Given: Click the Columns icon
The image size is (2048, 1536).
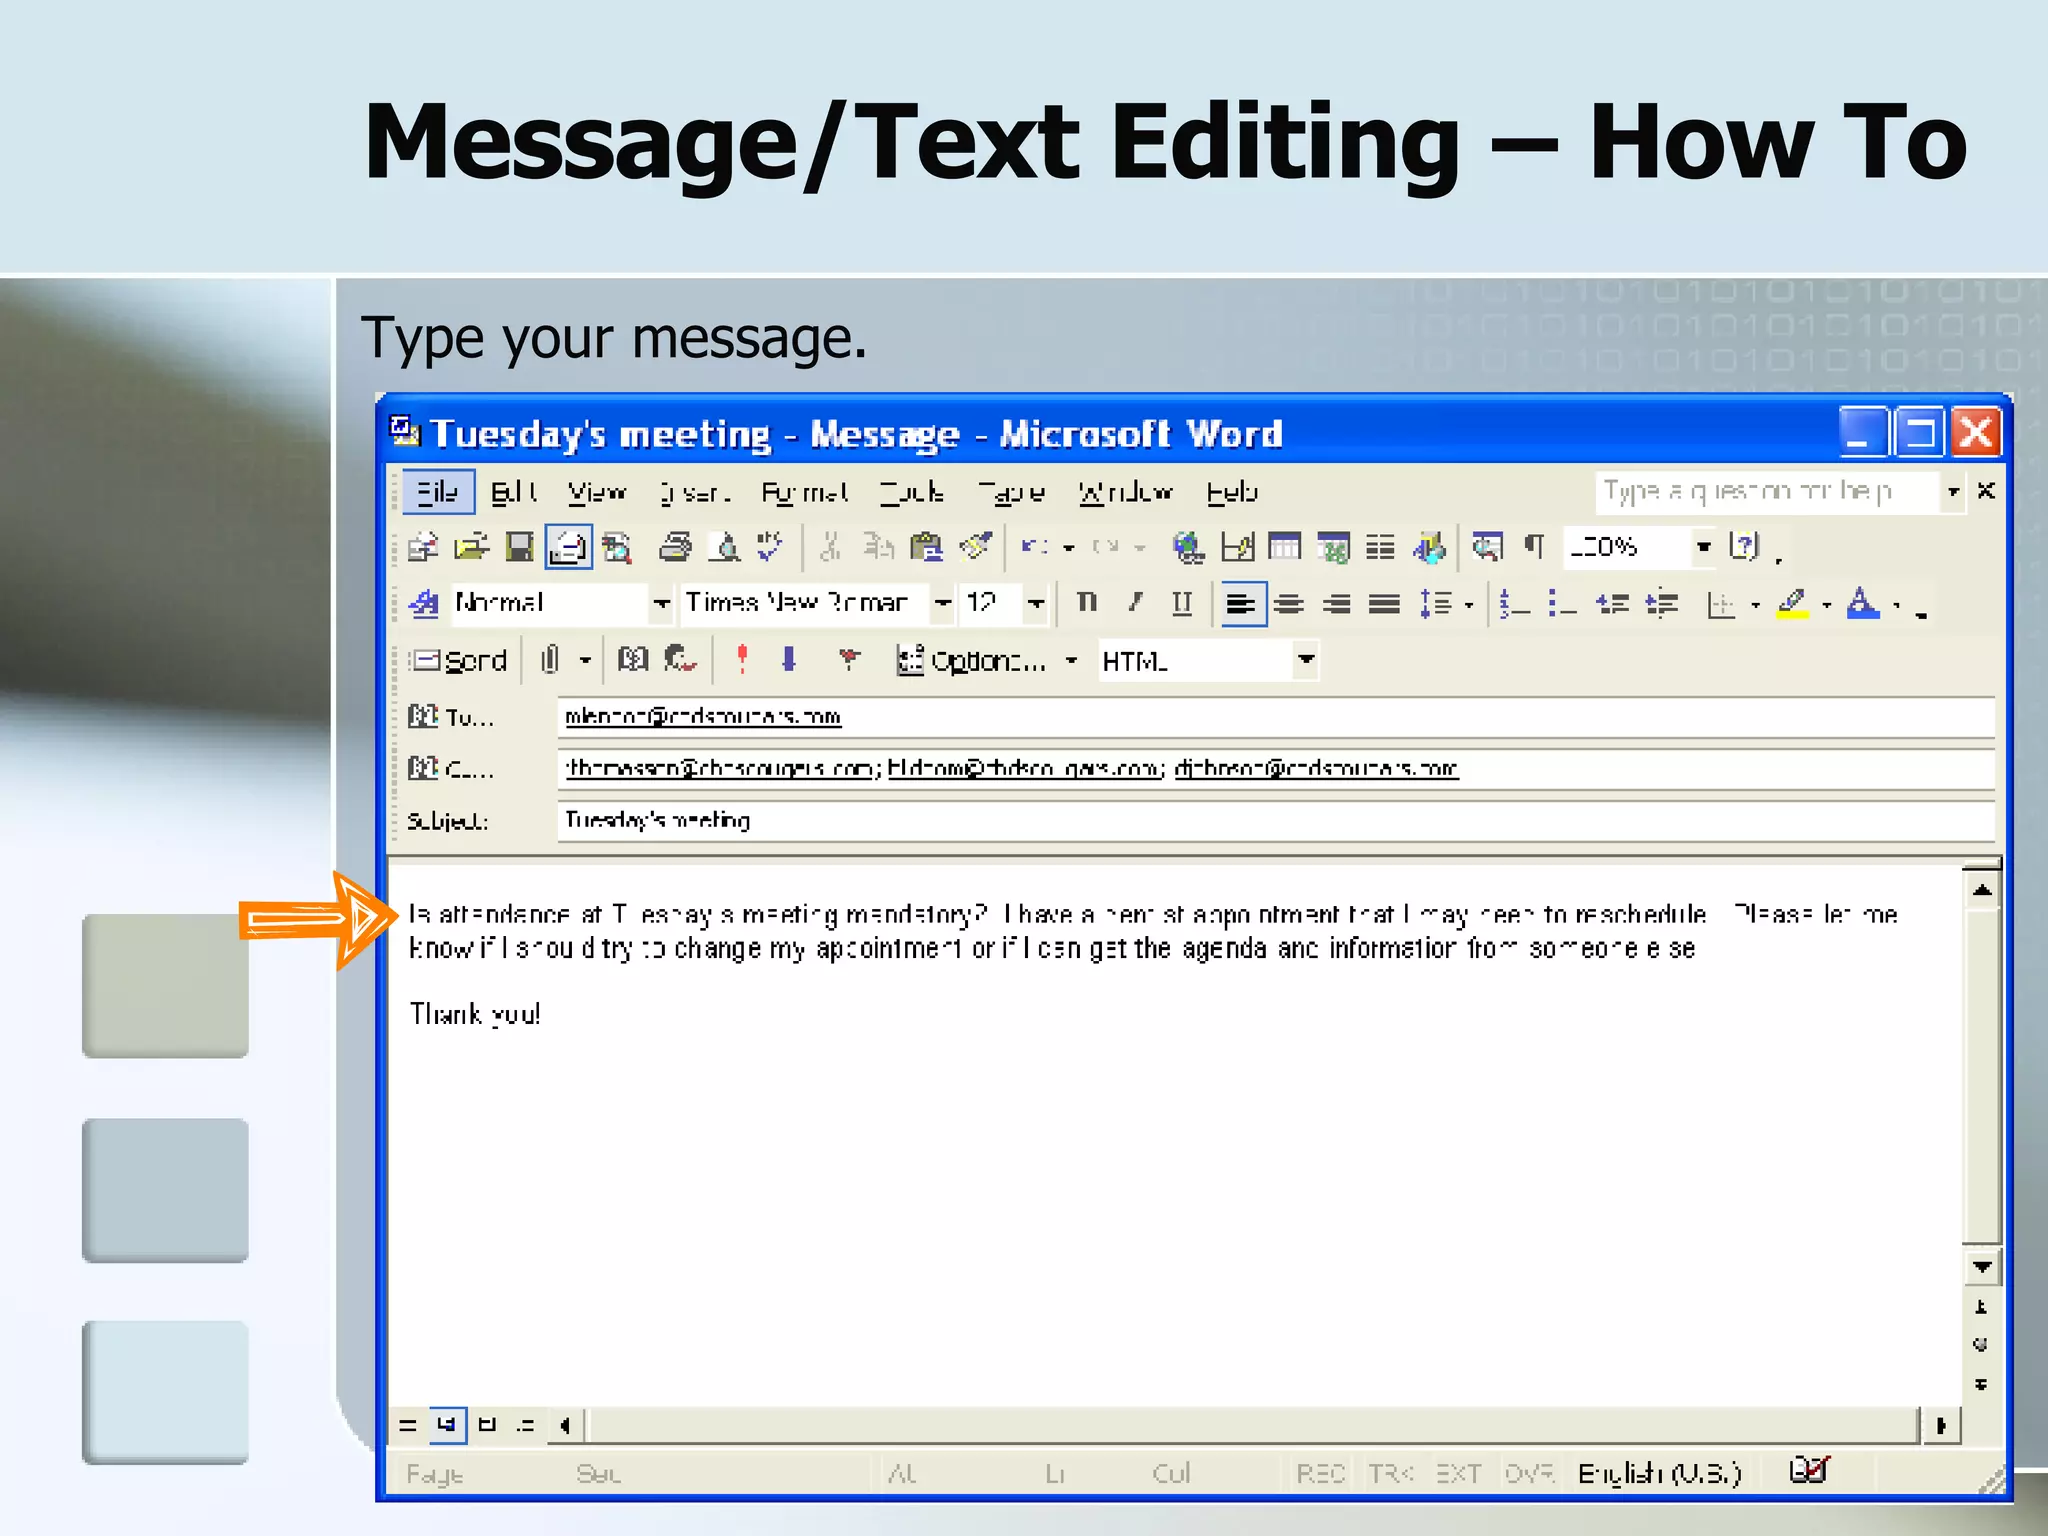Looking at the screenshot, I should coord(1381,547).
